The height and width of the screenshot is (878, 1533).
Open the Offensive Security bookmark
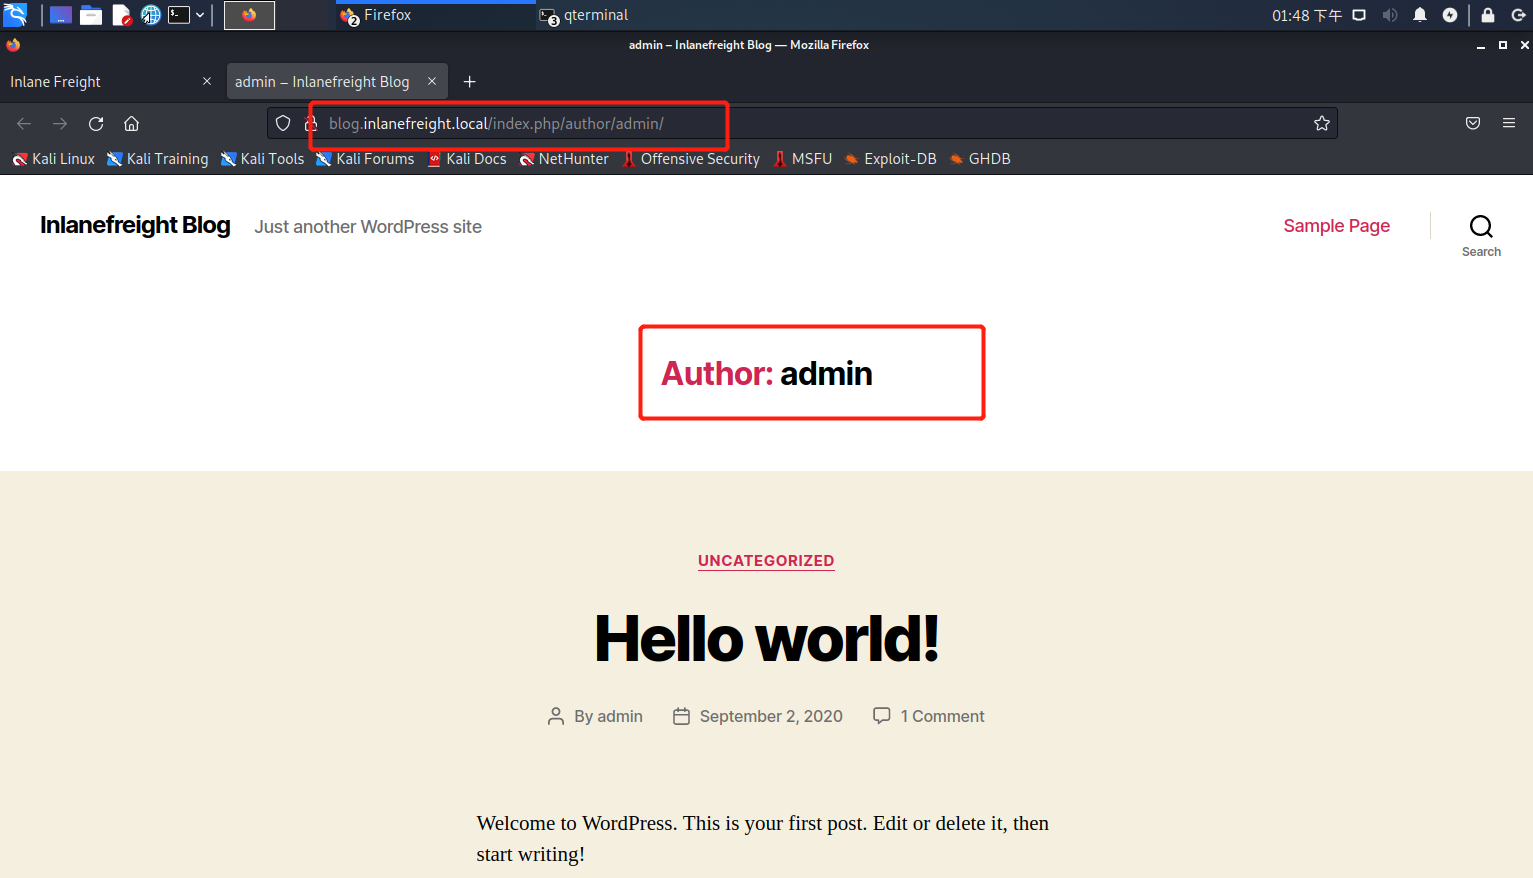691,159
